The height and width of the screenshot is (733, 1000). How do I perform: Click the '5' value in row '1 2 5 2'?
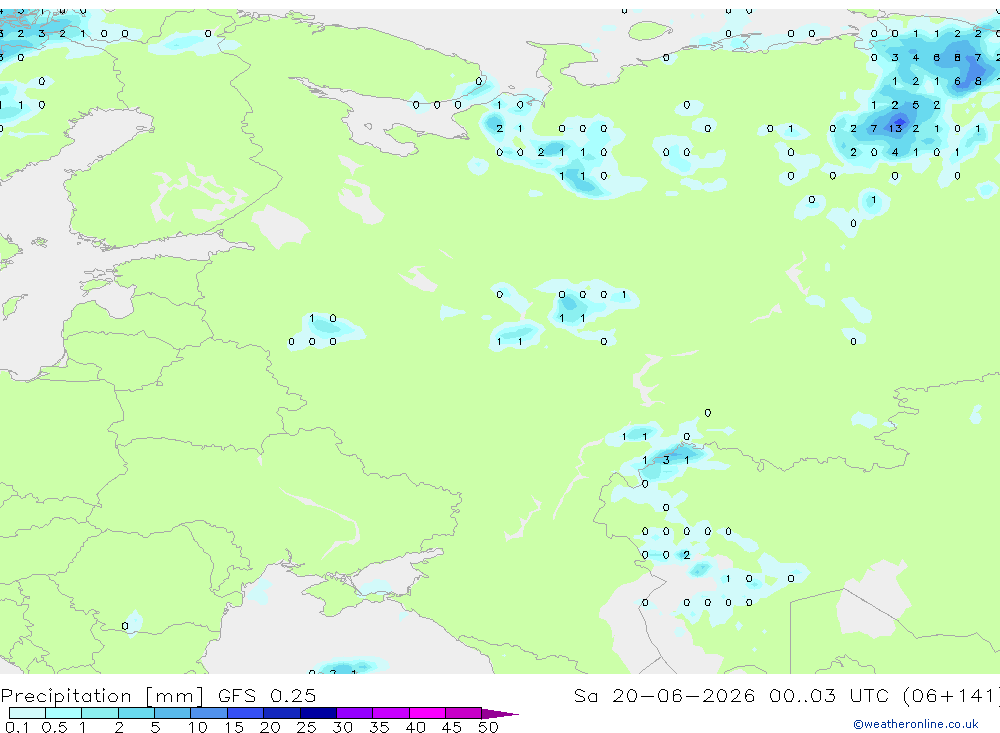(x=915, y=105)
